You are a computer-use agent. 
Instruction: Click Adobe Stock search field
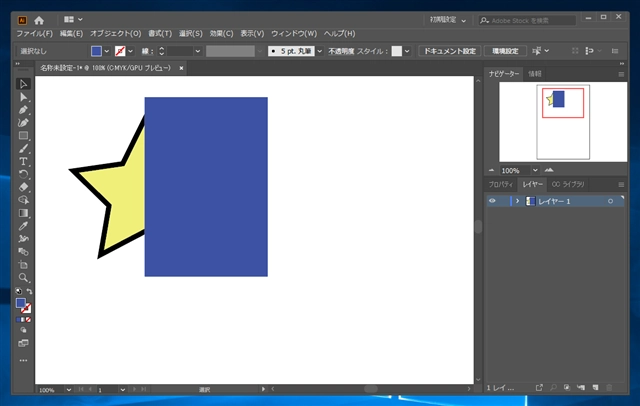tap(527, 20)
